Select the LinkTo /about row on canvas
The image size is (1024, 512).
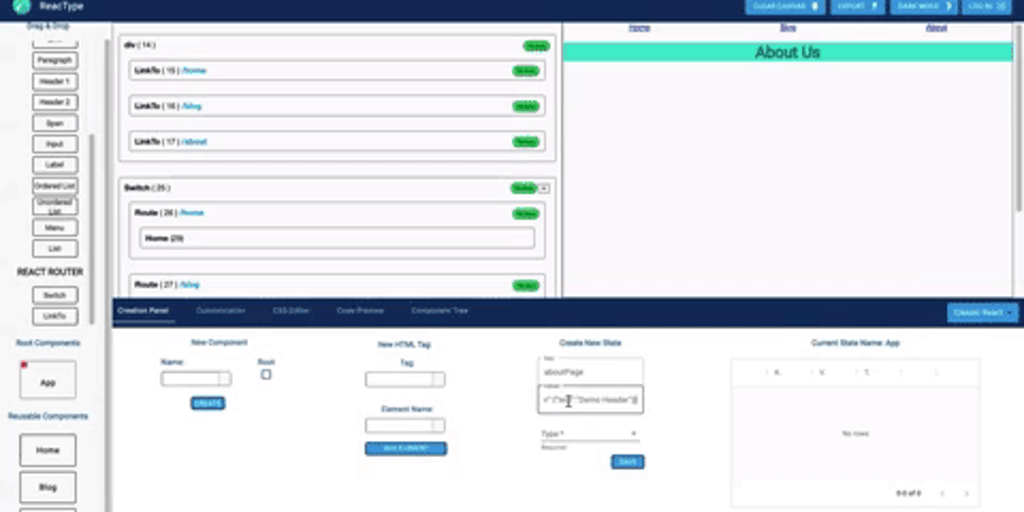click(337, 142)
